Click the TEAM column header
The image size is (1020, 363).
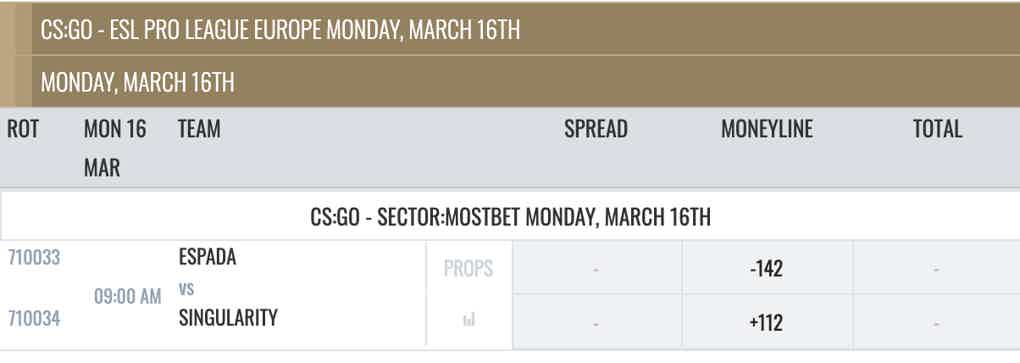[x=199, y=129]
